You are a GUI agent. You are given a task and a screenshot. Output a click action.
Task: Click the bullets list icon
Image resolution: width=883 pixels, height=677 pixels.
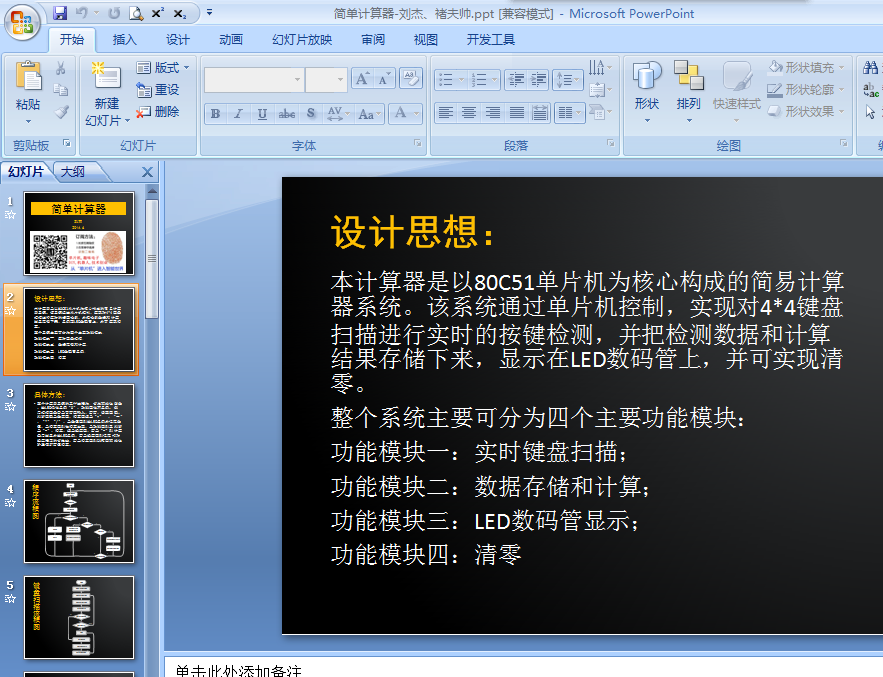[x=446, y=79]
